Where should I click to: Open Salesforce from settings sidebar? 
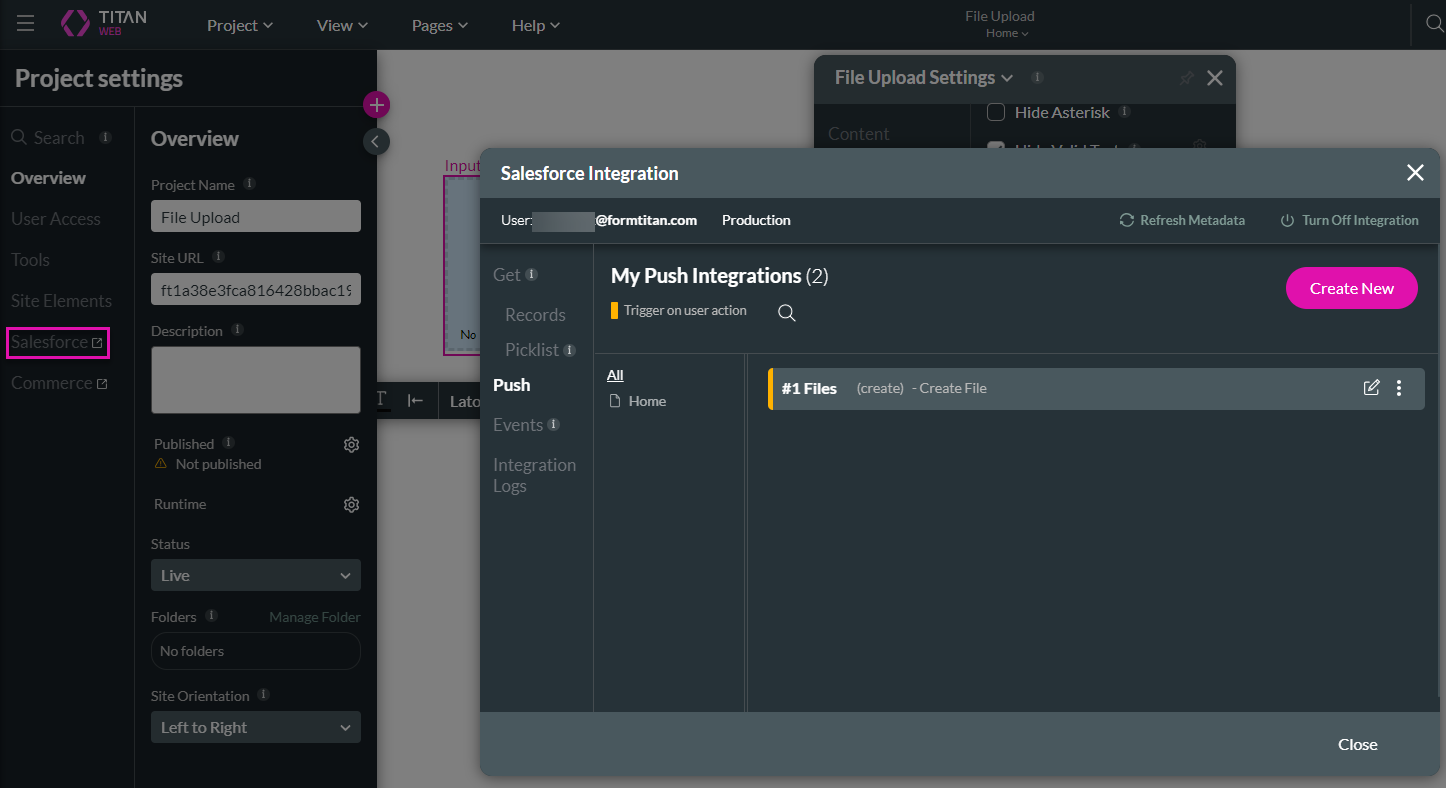pos(57,342)
